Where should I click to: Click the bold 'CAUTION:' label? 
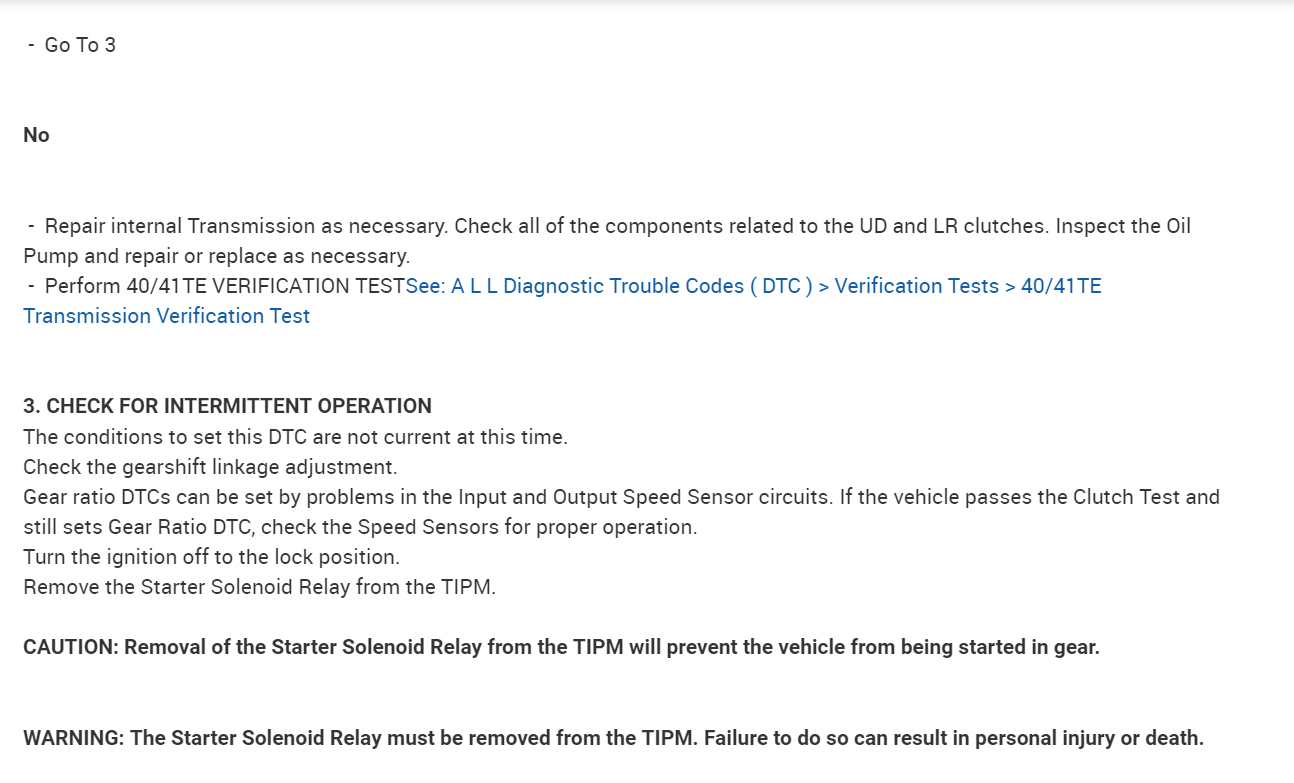pyautogui.click(x=71, y=647)
